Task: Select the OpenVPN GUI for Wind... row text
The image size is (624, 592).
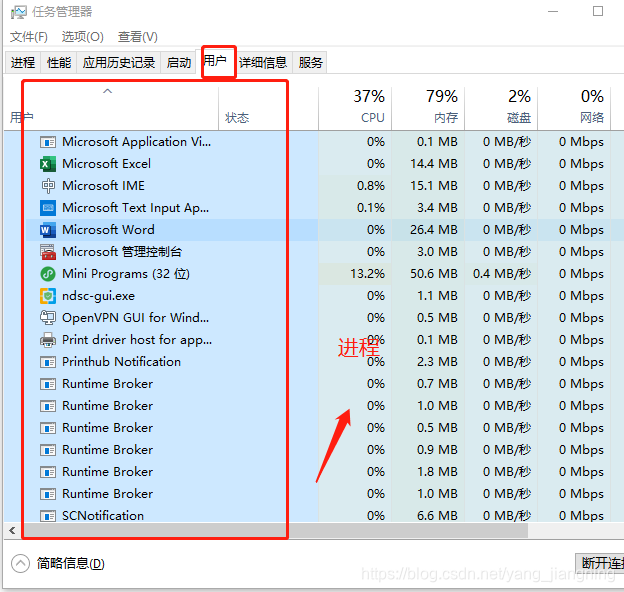Action: (135, 318)
